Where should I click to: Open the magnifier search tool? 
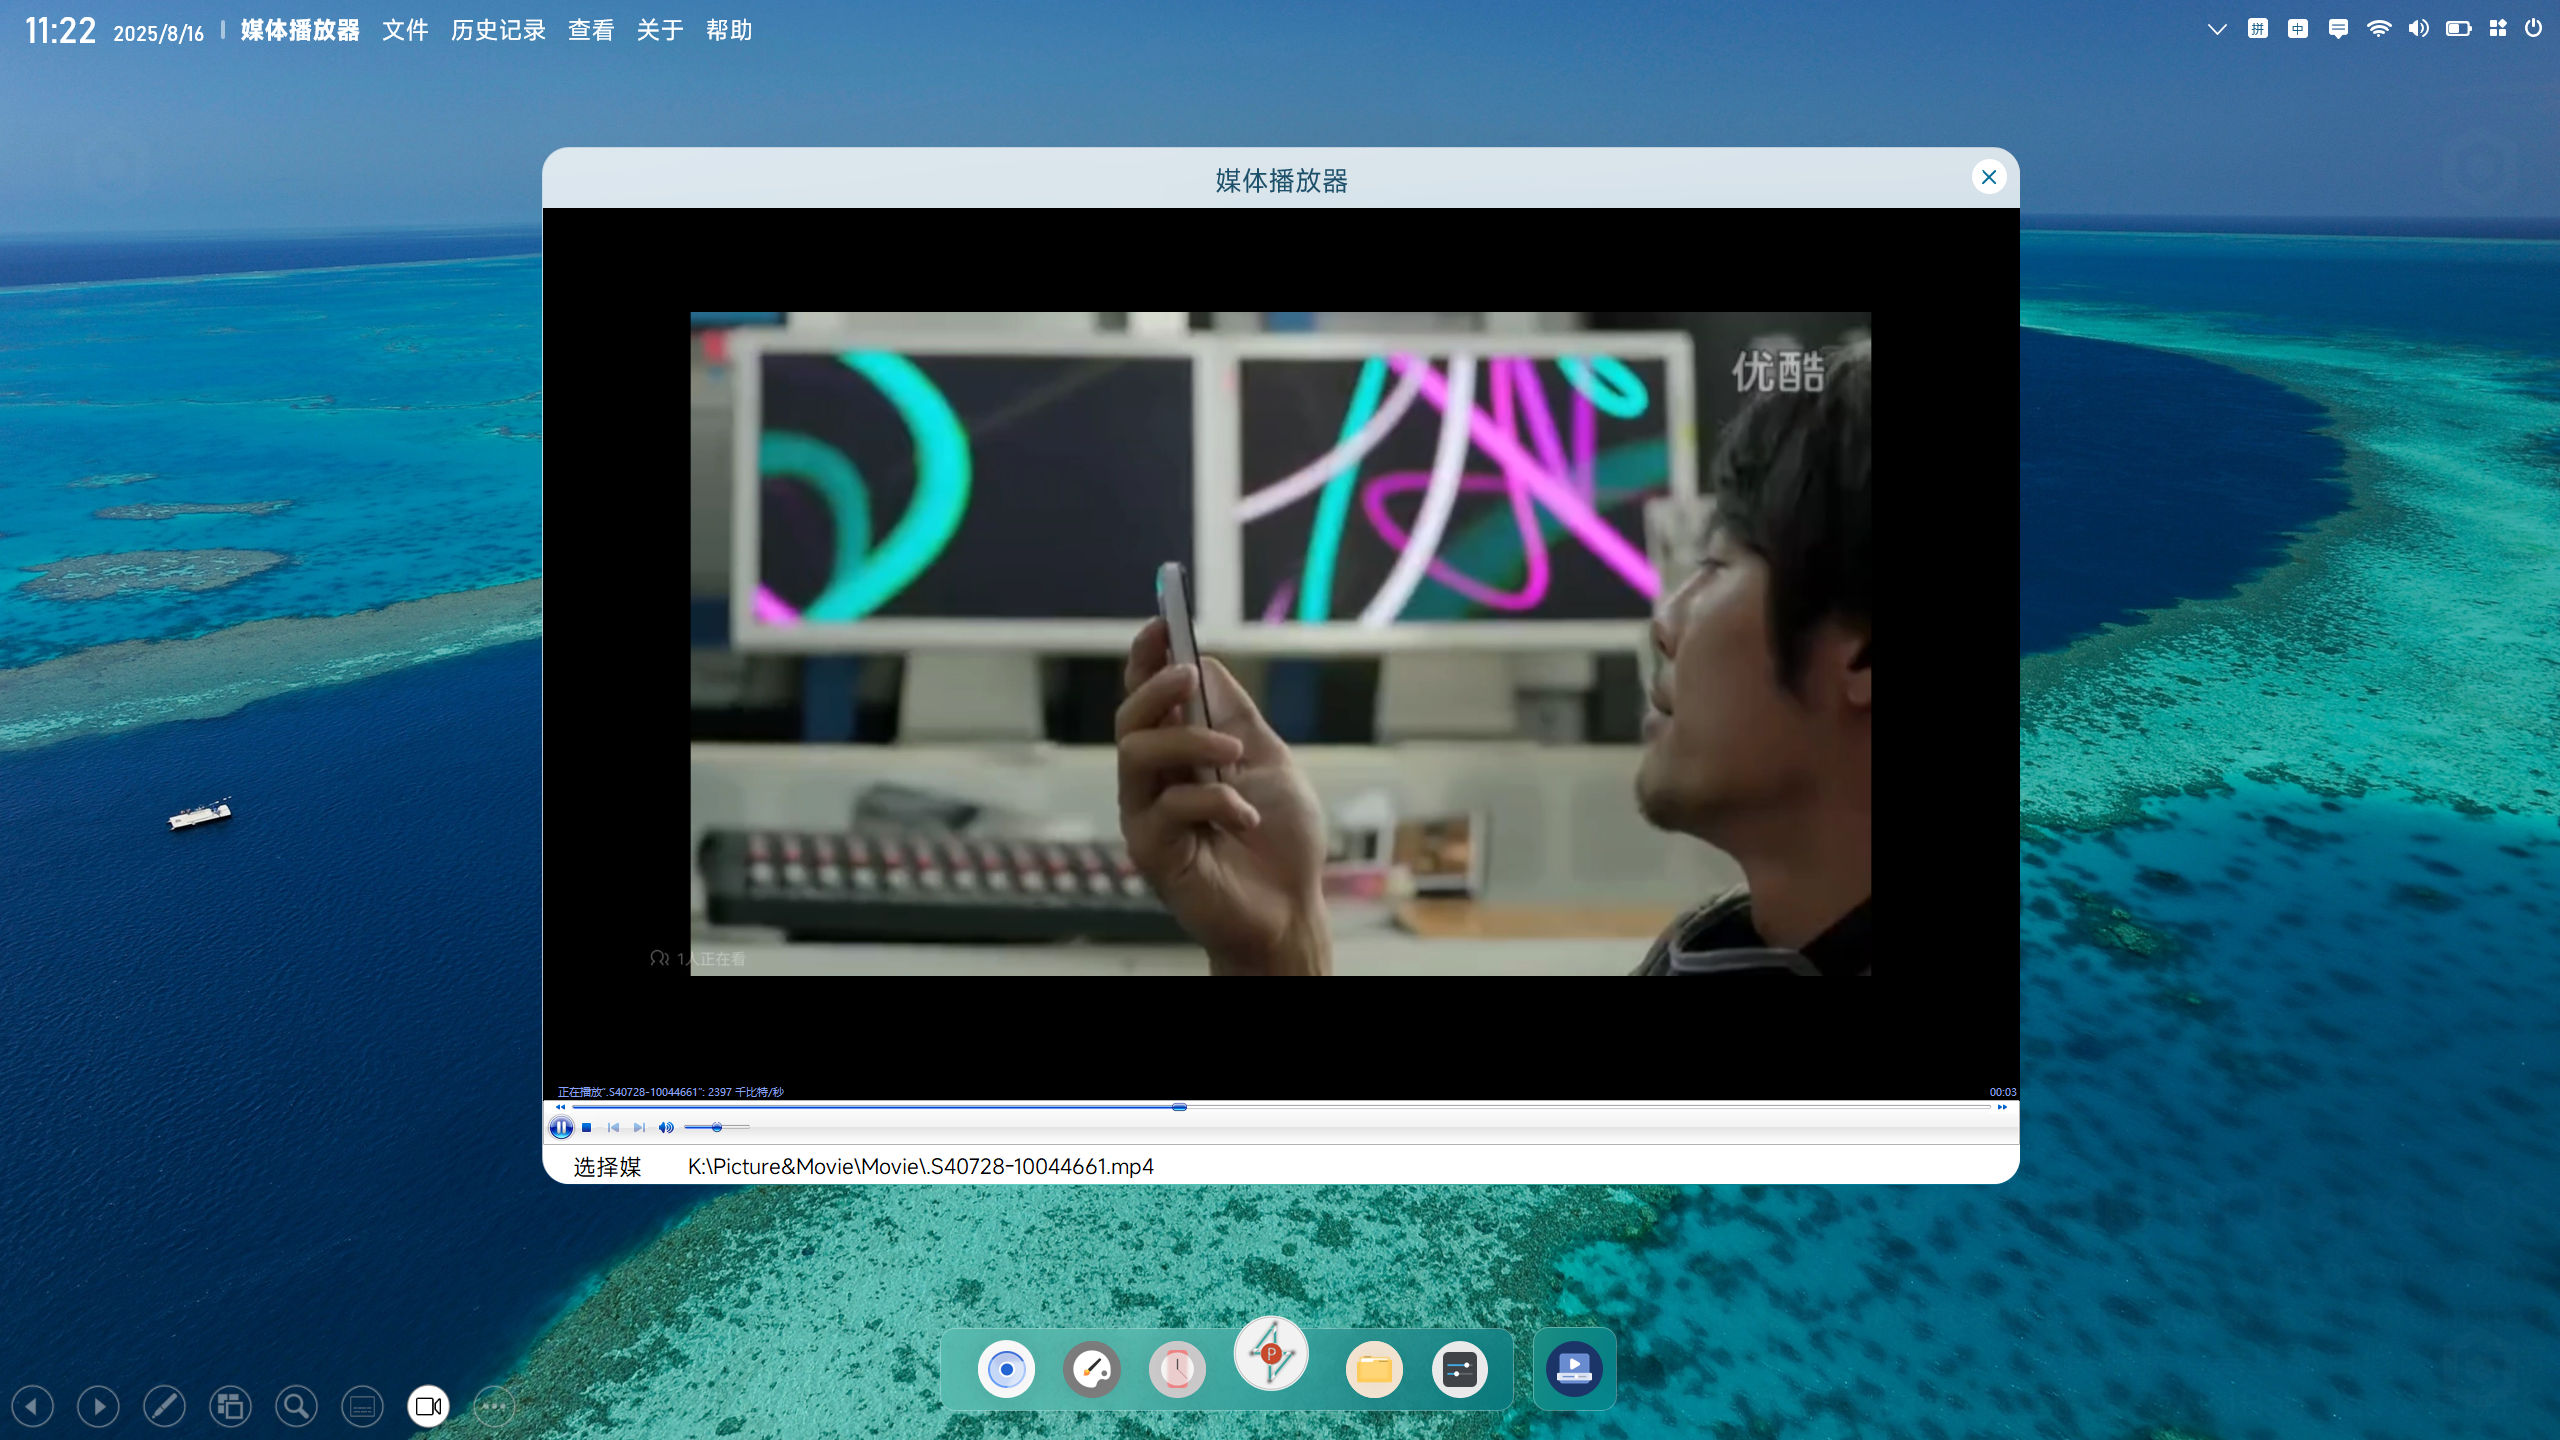pos(296,1407)
